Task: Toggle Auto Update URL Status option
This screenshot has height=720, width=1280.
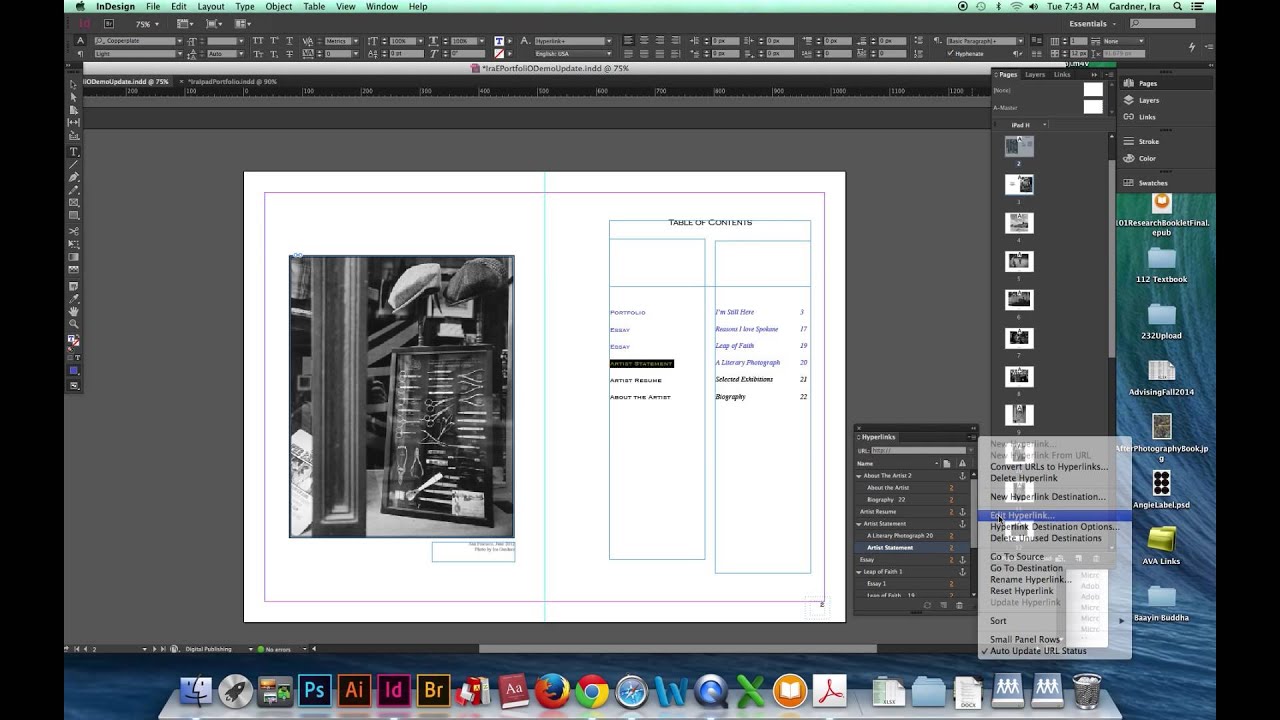Action: (x=1038, y=651)
